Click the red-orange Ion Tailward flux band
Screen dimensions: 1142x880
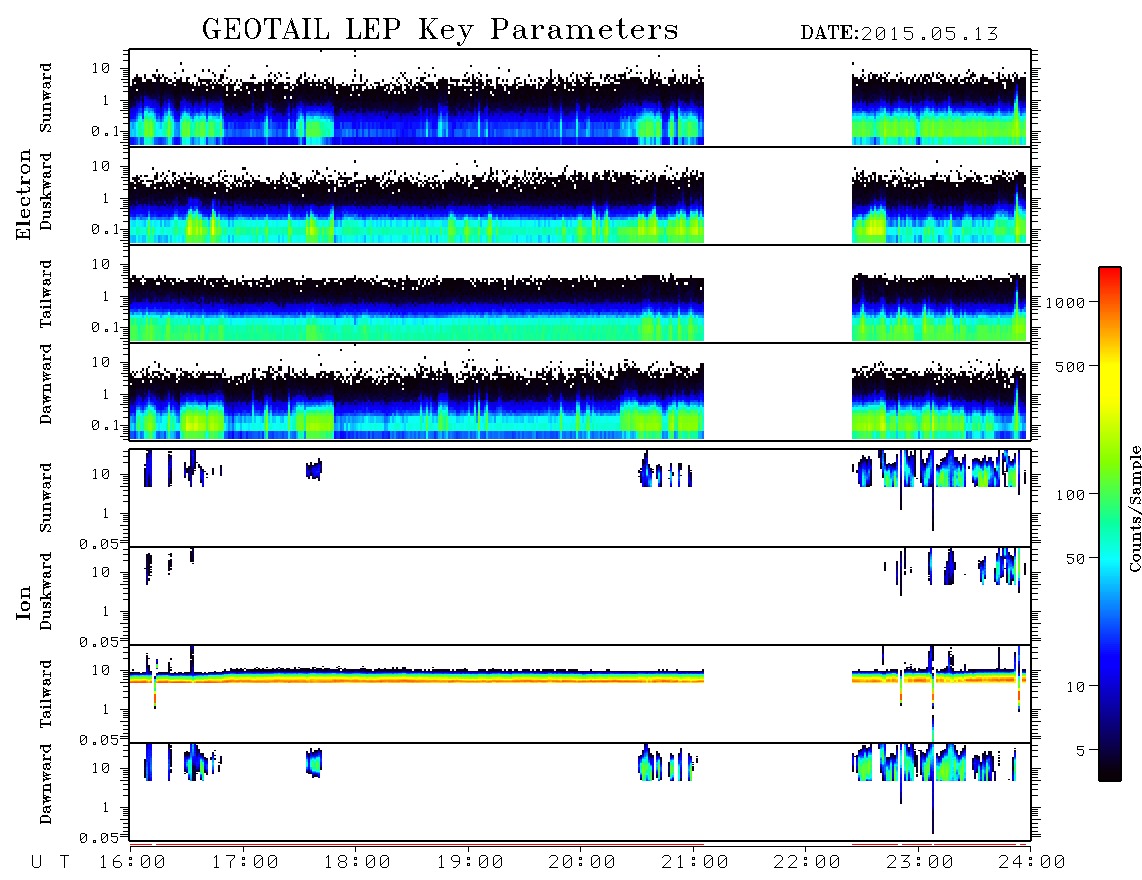(417, 678)
